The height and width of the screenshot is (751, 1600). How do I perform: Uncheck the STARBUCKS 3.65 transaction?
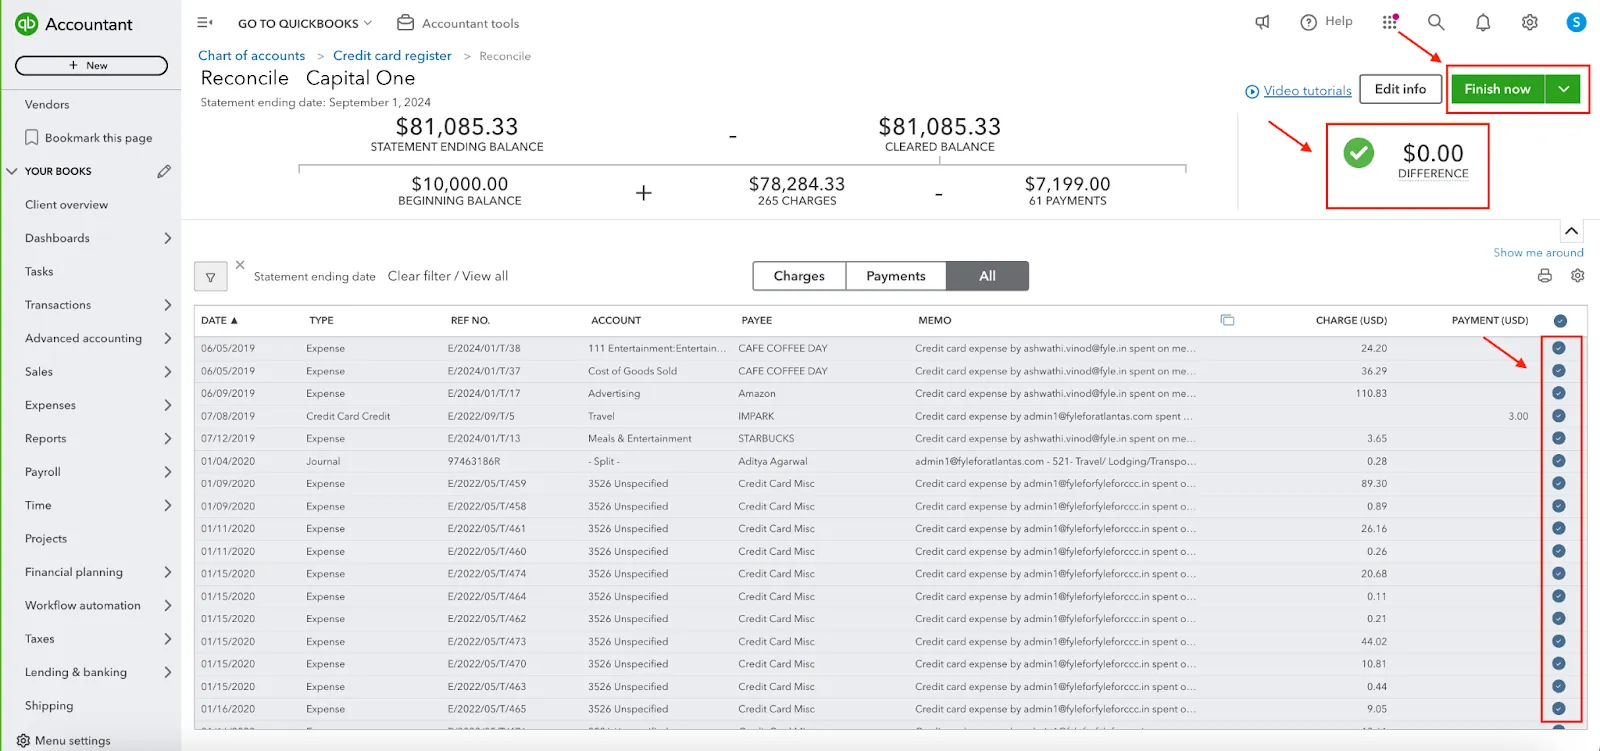pyautogui.click(x=1558, y=438)
